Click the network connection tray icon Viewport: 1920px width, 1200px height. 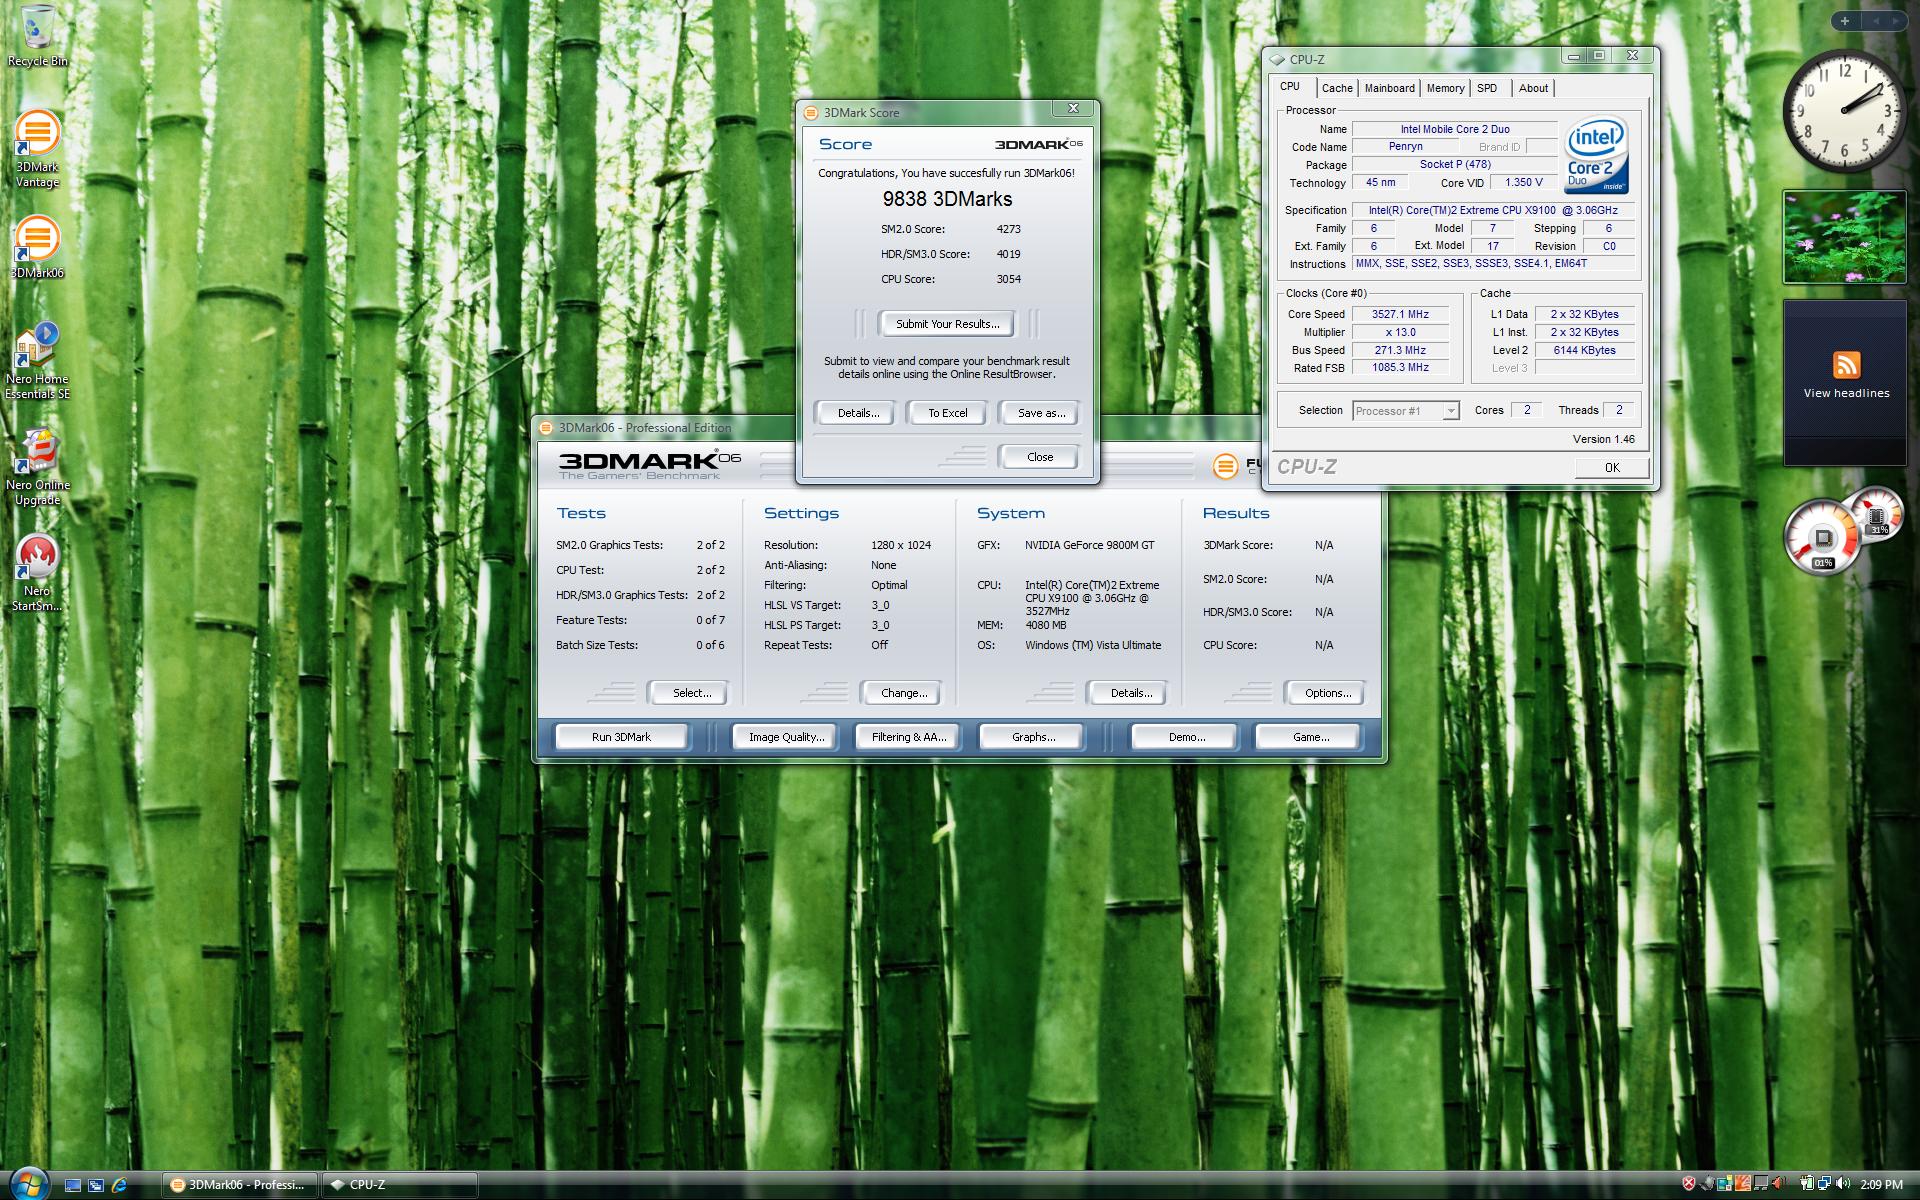pos(1824,1184)
